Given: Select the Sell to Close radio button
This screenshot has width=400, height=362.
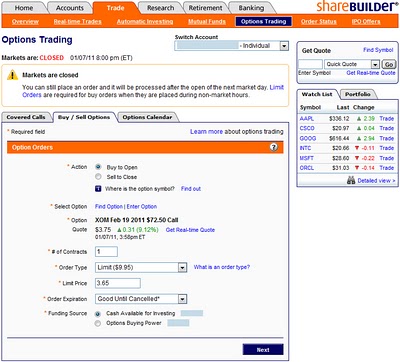Looking at the screenshot, I should click(x=98, y=176).
